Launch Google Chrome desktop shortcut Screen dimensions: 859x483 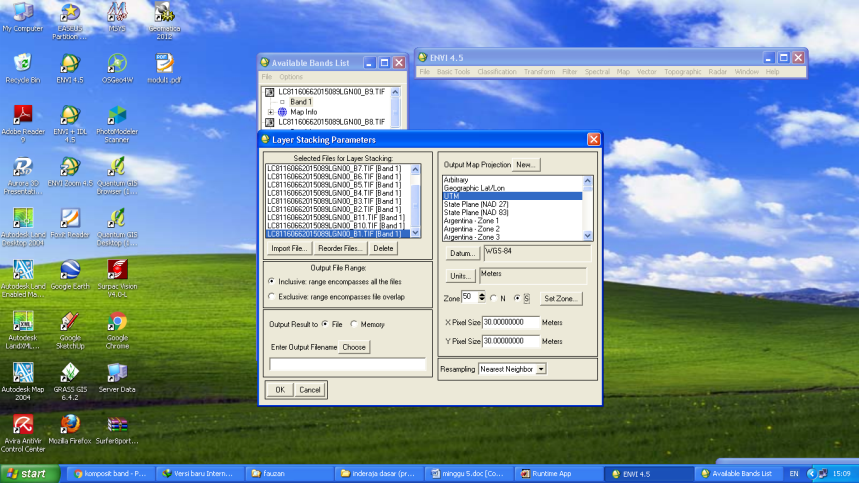tap(117, 330)
